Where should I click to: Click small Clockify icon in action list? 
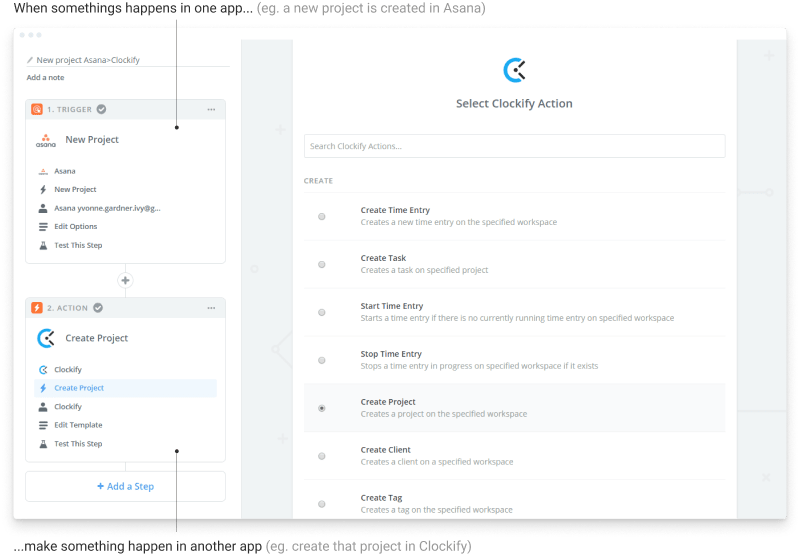[x=43, y=370]
